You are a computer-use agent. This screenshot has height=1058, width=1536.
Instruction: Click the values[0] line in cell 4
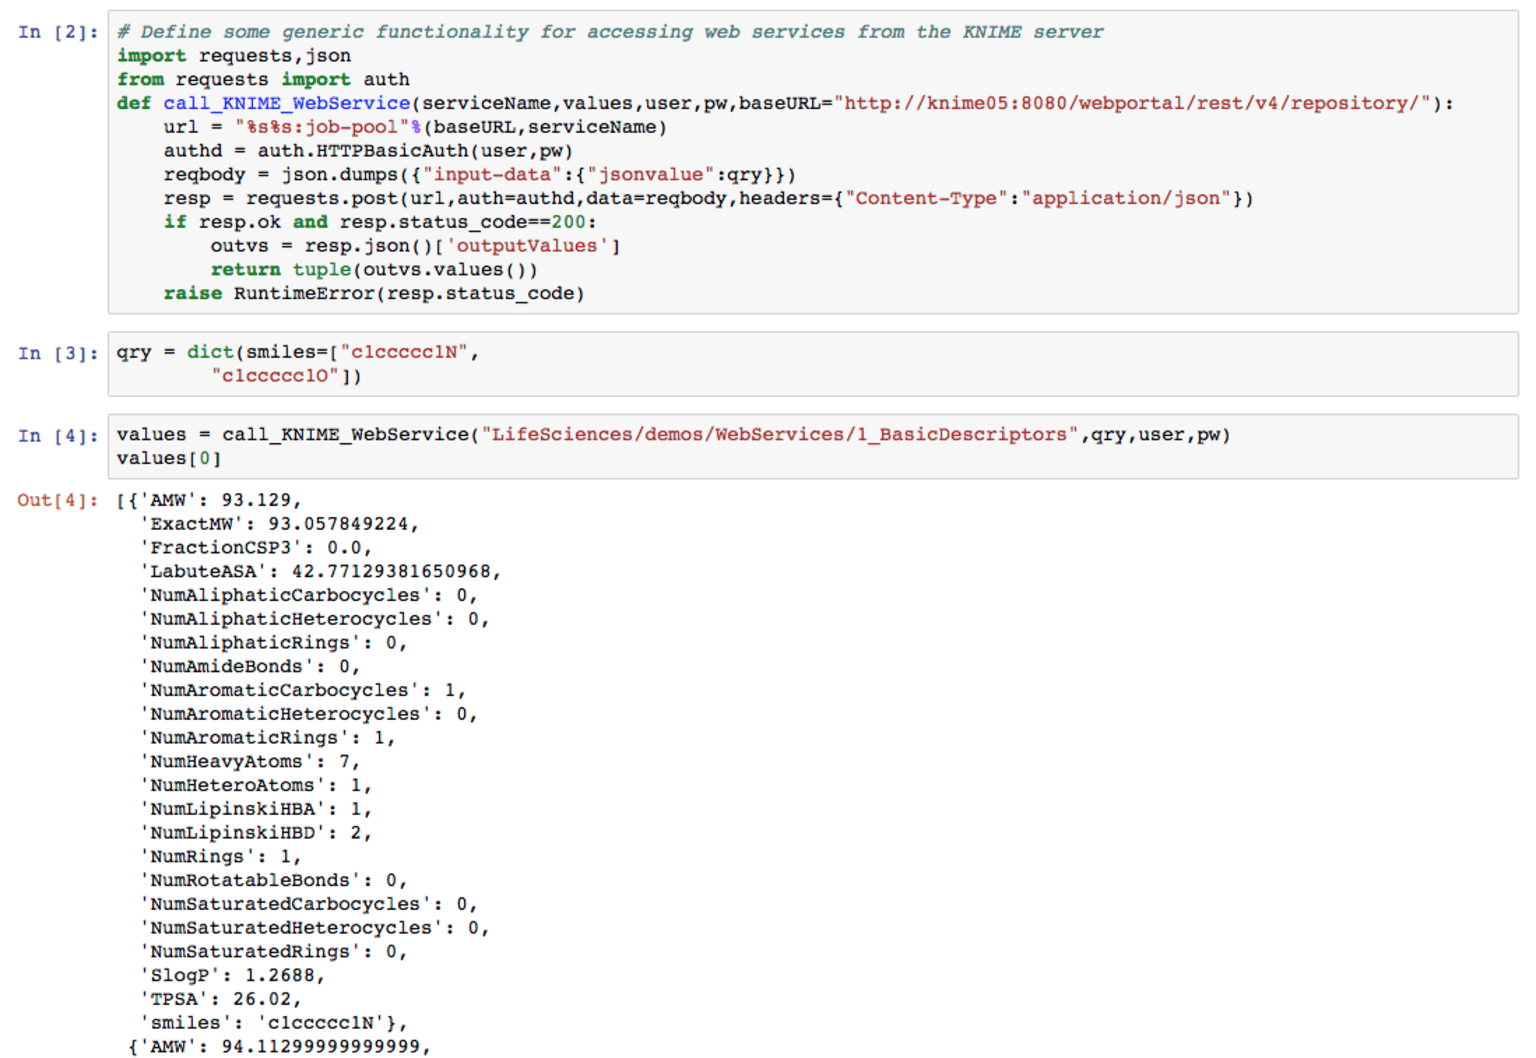coord(169,459)
